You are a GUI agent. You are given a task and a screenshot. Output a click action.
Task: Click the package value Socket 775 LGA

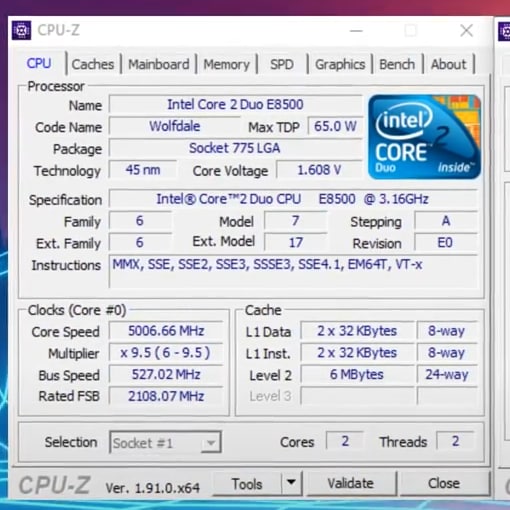235,148
